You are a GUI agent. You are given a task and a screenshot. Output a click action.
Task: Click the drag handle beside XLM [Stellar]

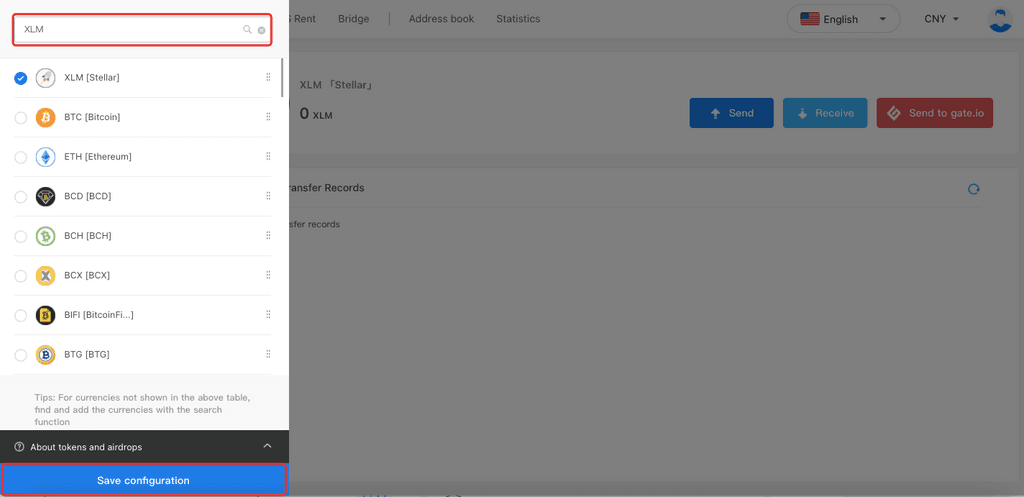pos(268,78)
